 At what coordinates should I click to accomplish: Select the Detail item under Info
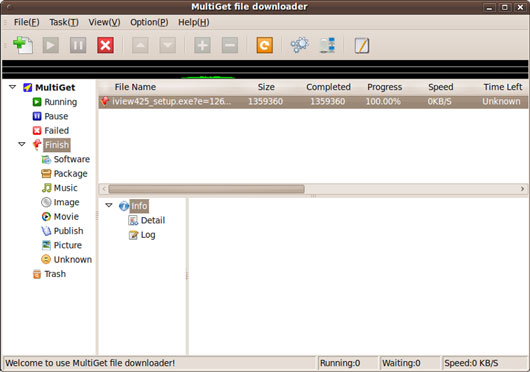pyautogui.click(x=147, y=220)
